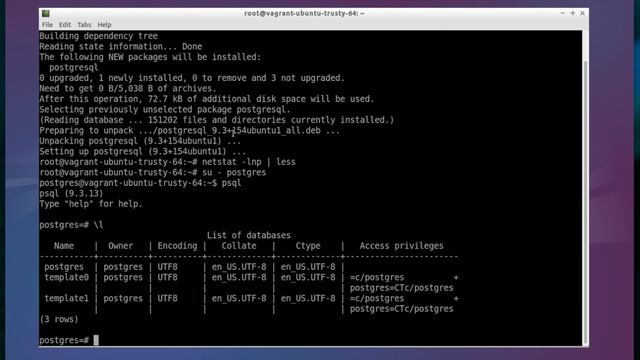640x360 pixels.
Task: Click 'Reading state information... Done' line
Action: (121, 47)
